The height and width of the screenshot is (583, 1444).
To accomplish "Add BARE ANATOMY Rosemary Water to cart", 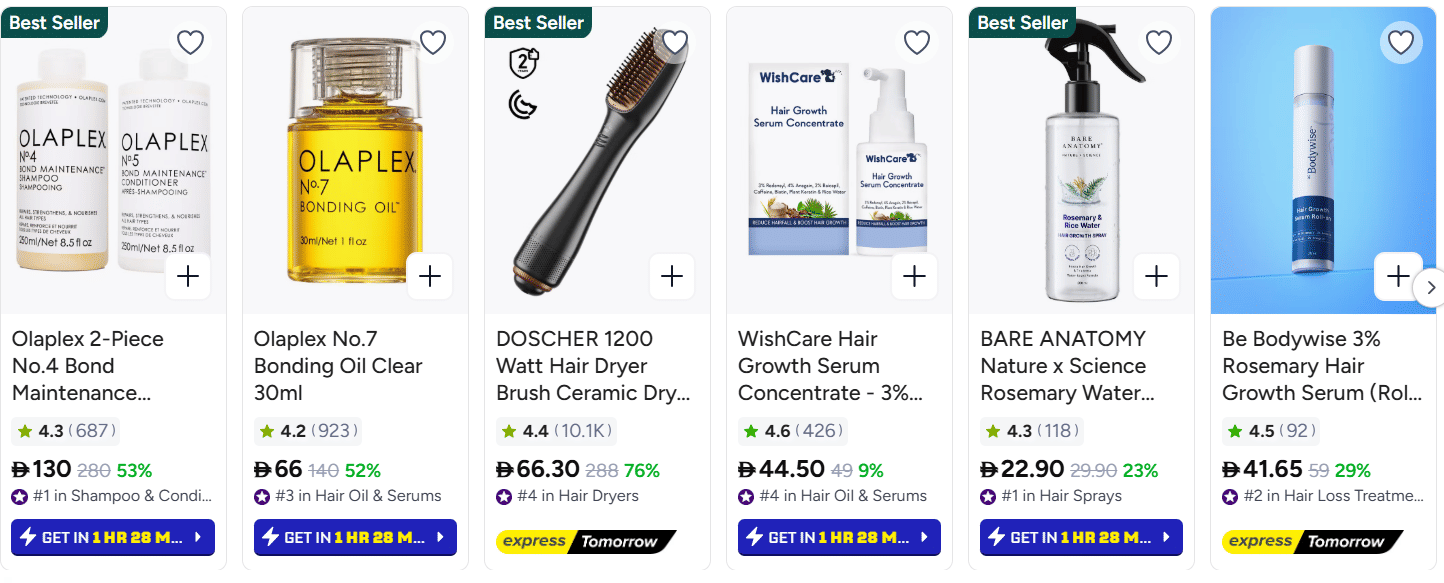I will click(x=1156, y=276).
